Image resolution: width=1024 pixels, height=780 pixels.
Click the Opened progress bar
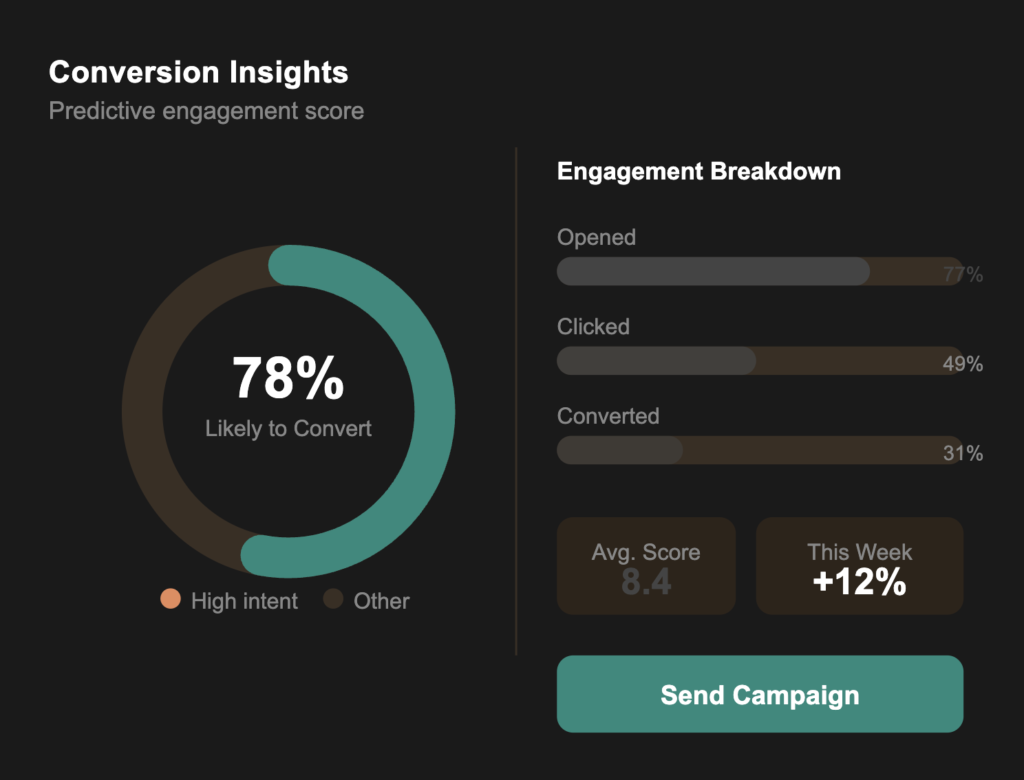pos(758,271)
